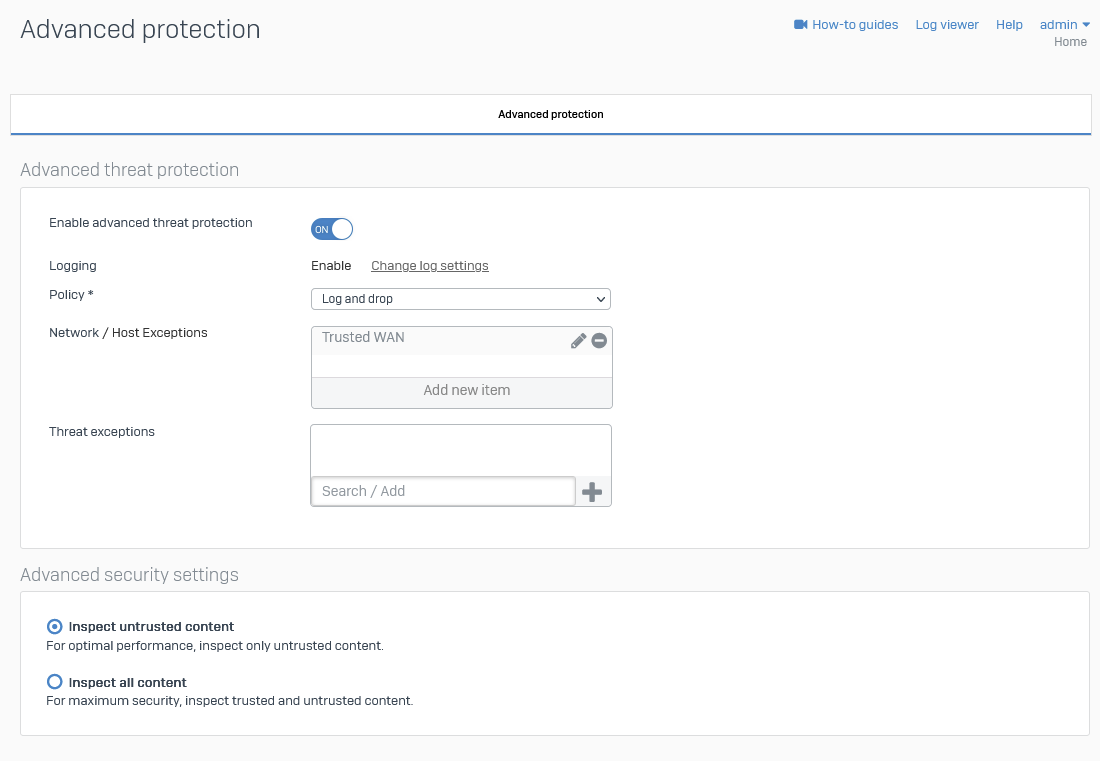Click the Home breadcrumb under admin

click(x=1070, y=42)
